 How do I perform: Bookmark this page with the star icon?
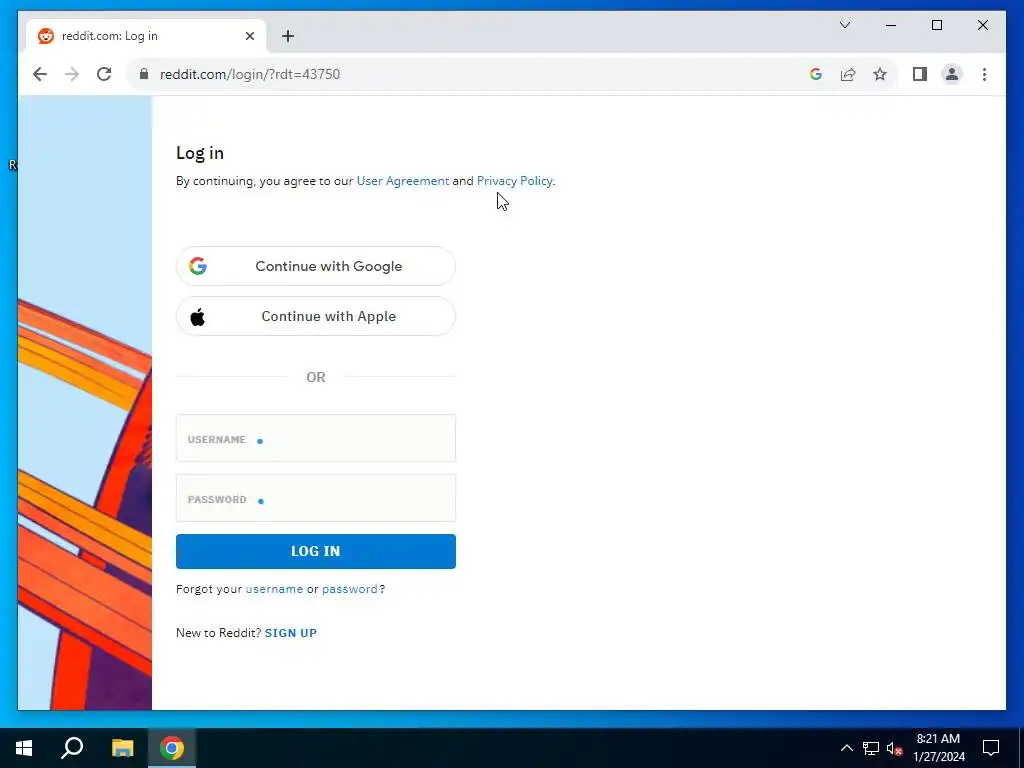tap(880, 74)
